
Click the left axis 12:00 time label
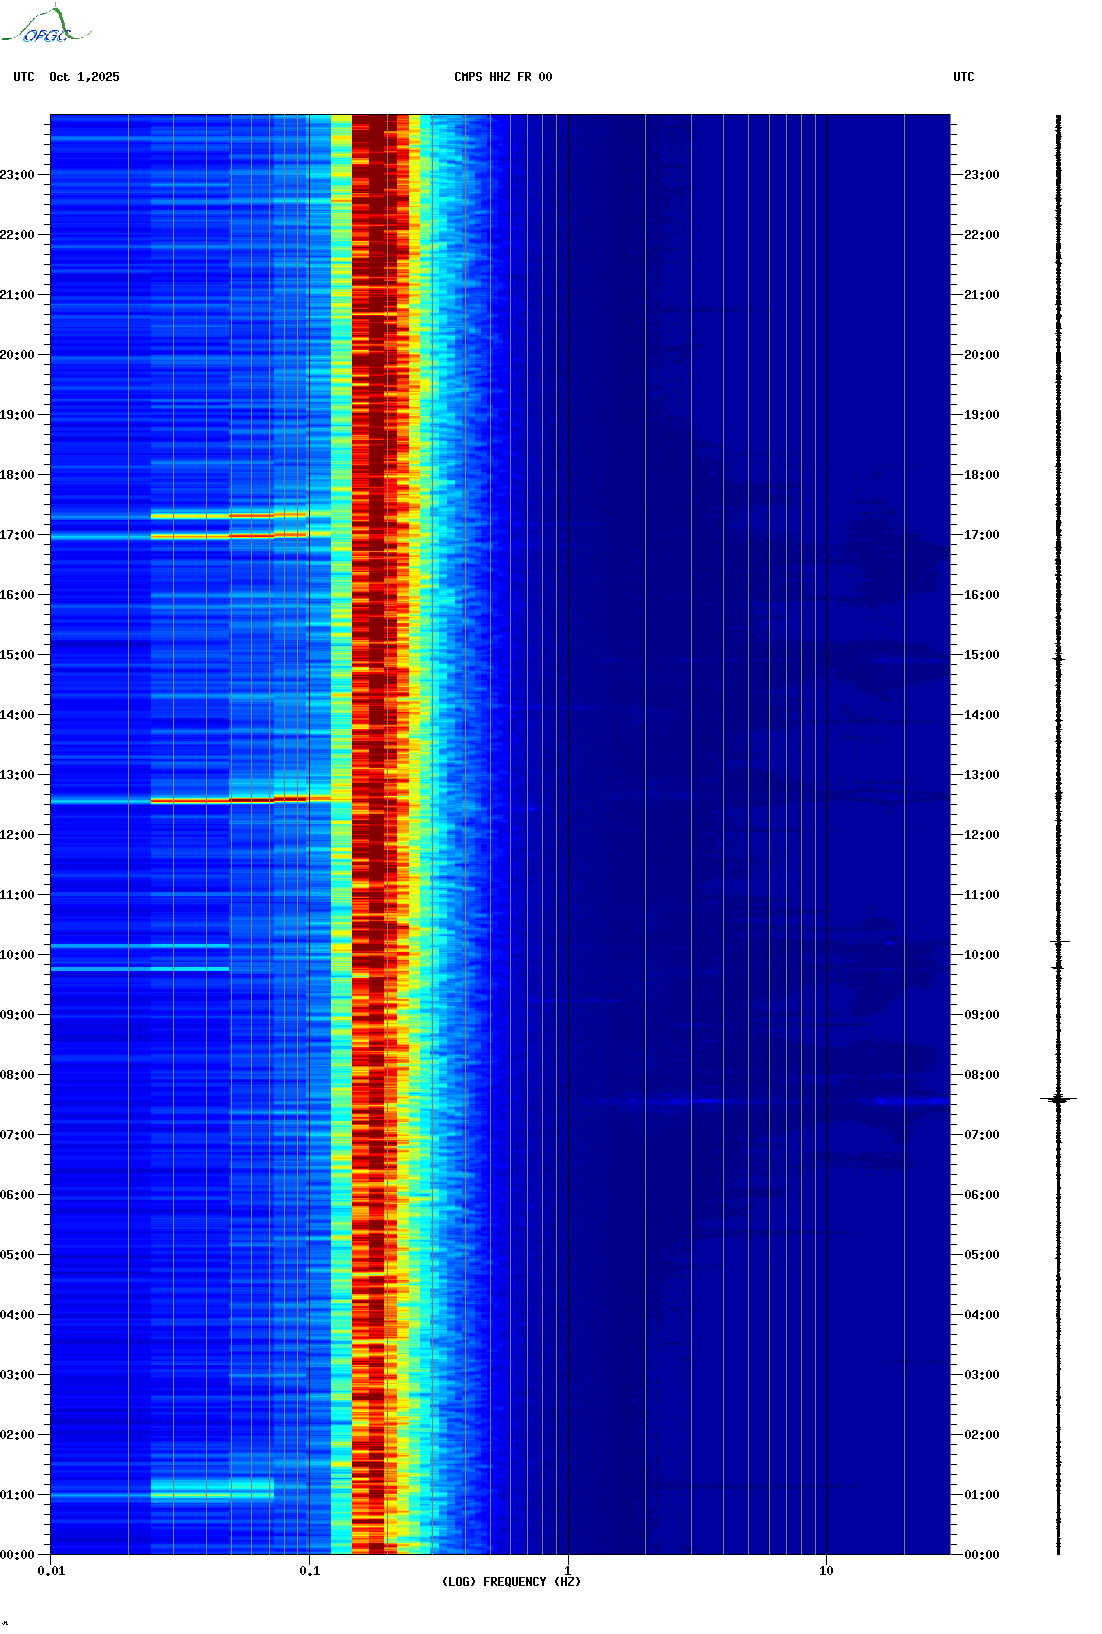pos(17,835)
